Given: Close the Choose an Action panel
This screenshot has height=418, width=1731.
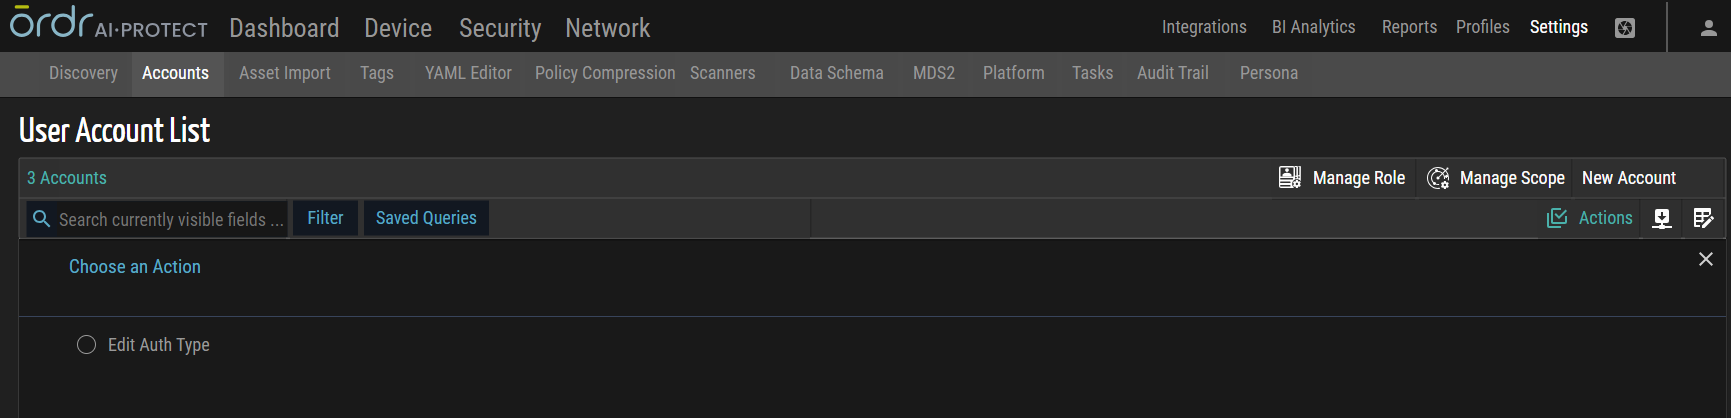Looking at the screenshot, I should [1706, 259].
